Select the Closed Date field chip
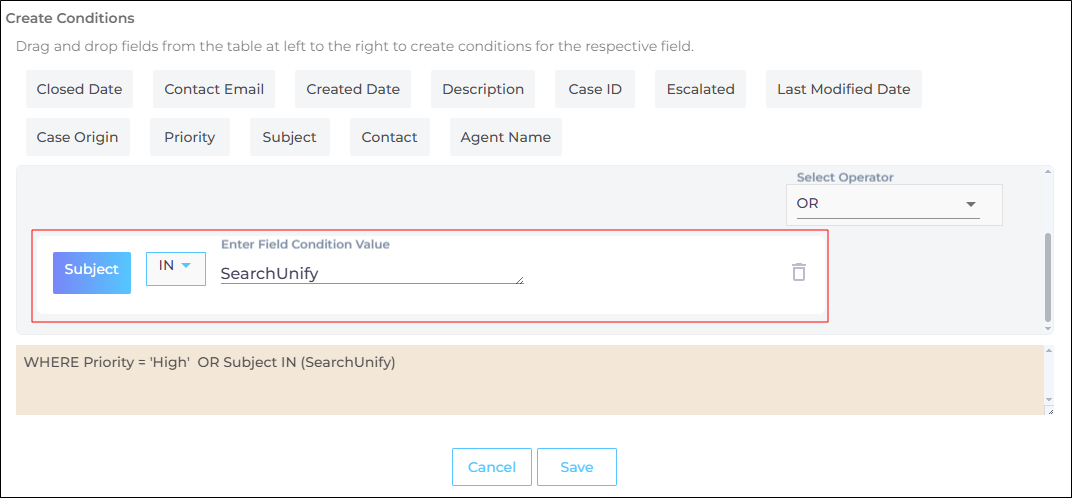 coord(79,89)
